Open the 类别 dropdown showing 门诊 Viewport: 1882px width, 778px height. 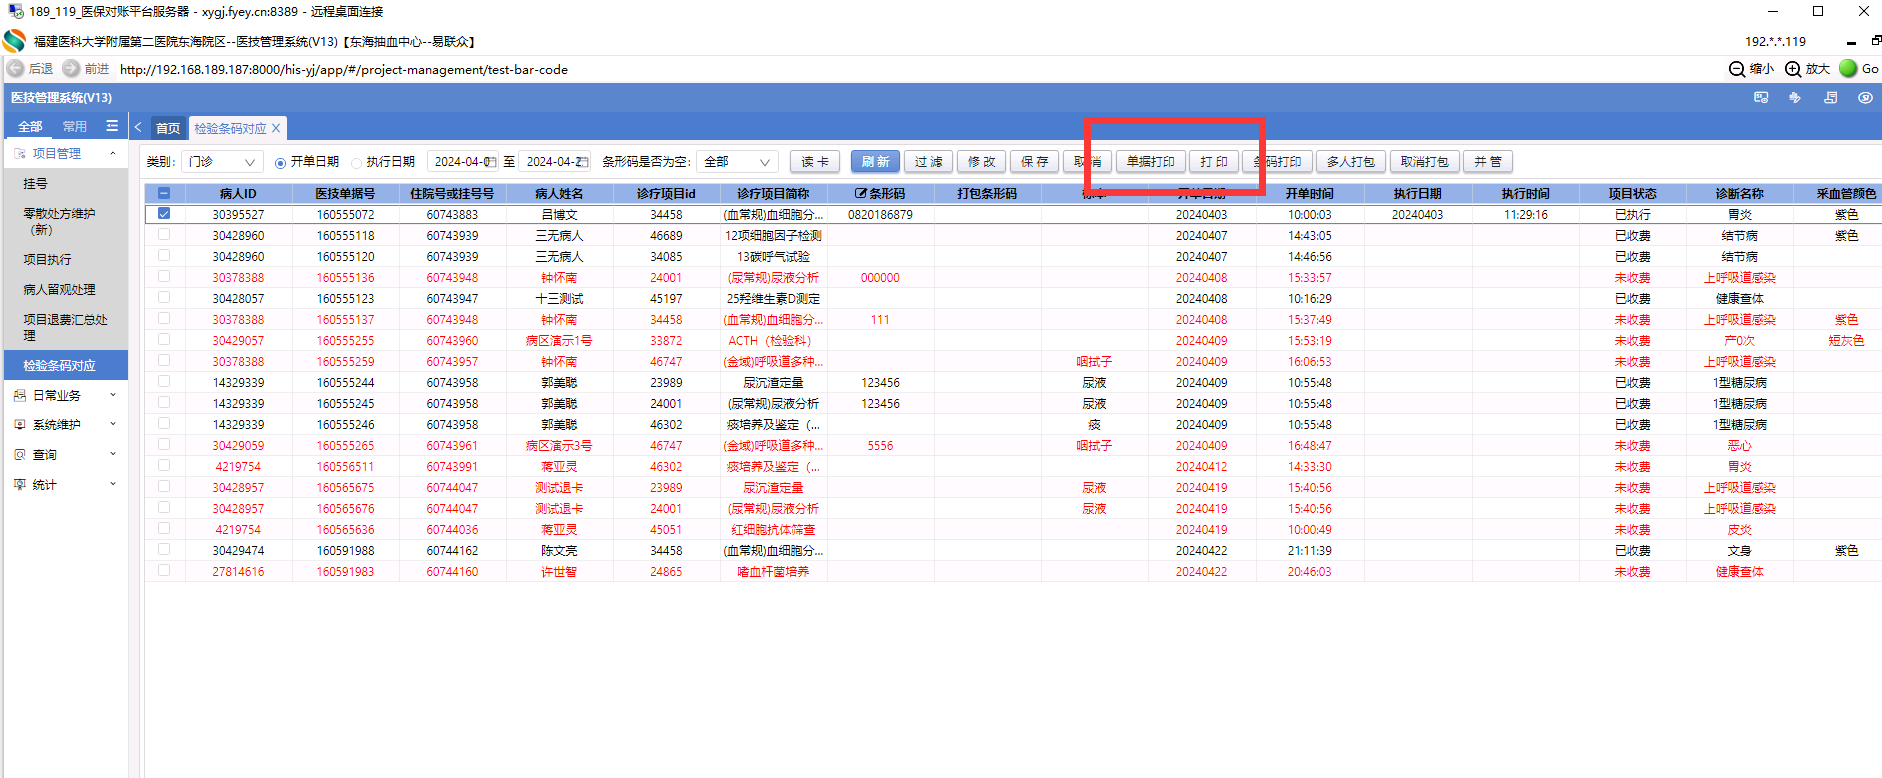point(223,162)
